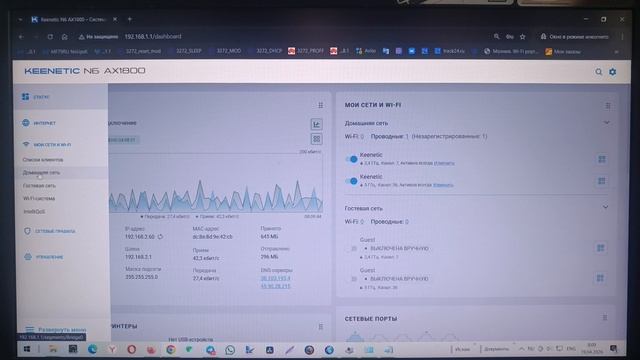
Task: Click the drag handle on the Internet widget
Action: tap(321, 105)
